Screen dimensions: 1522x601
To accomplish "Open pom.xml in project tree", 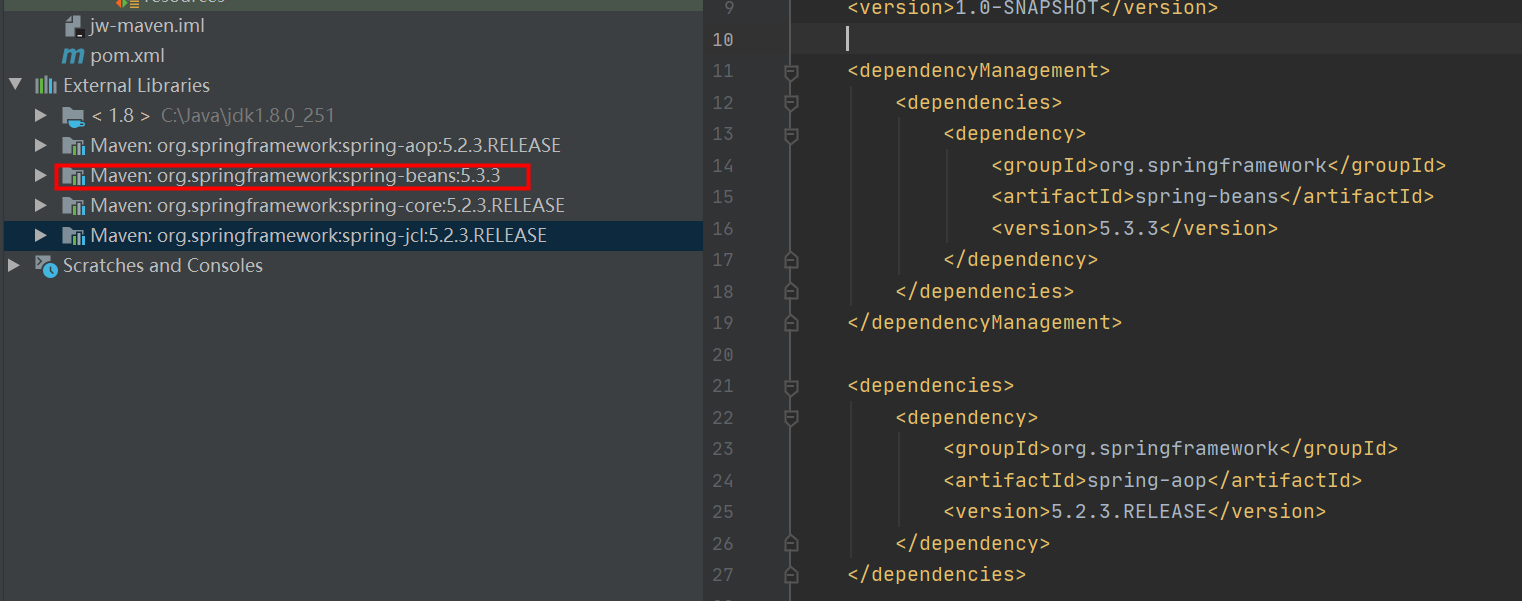I will click(x=127, y=56).
